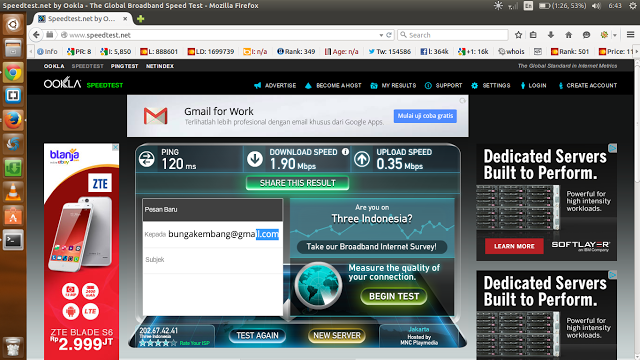Click the OOKLA Speedtest logo
Image resolution: width=640 pixels, height=360 pixels.
pos(83,84)
